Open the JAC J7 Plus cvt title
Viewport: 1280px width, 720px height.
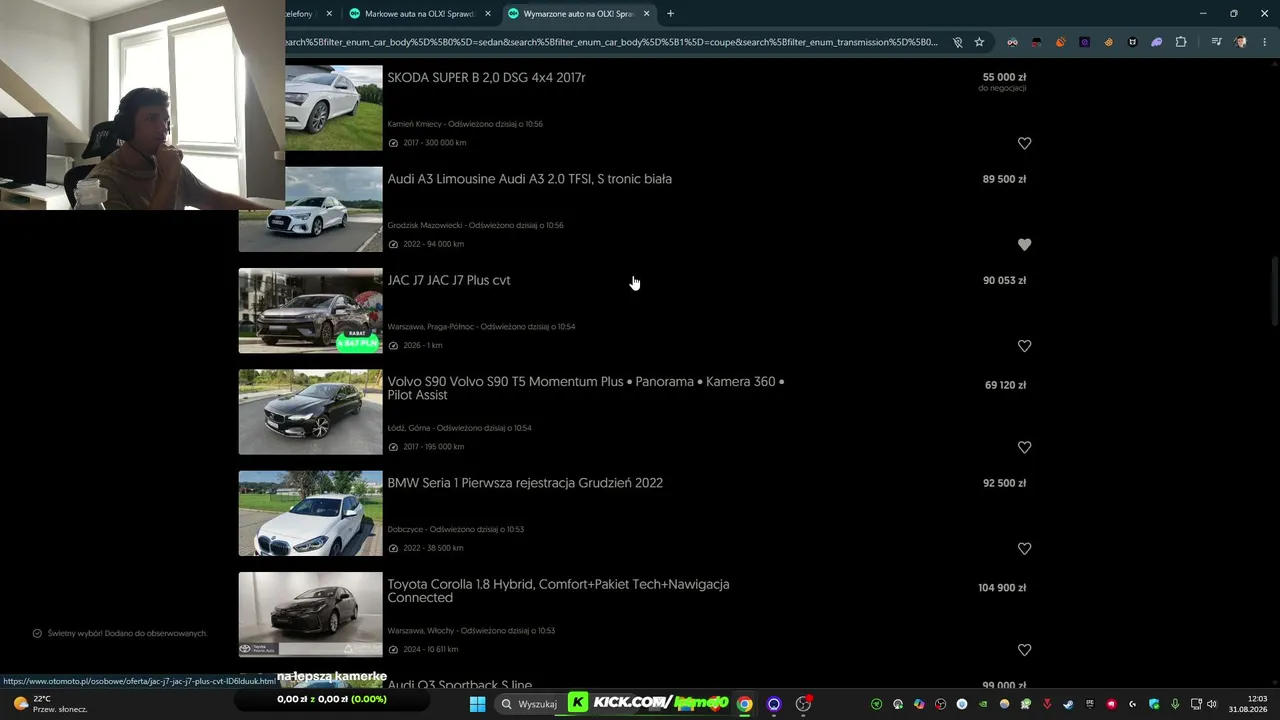click(448, 280)
